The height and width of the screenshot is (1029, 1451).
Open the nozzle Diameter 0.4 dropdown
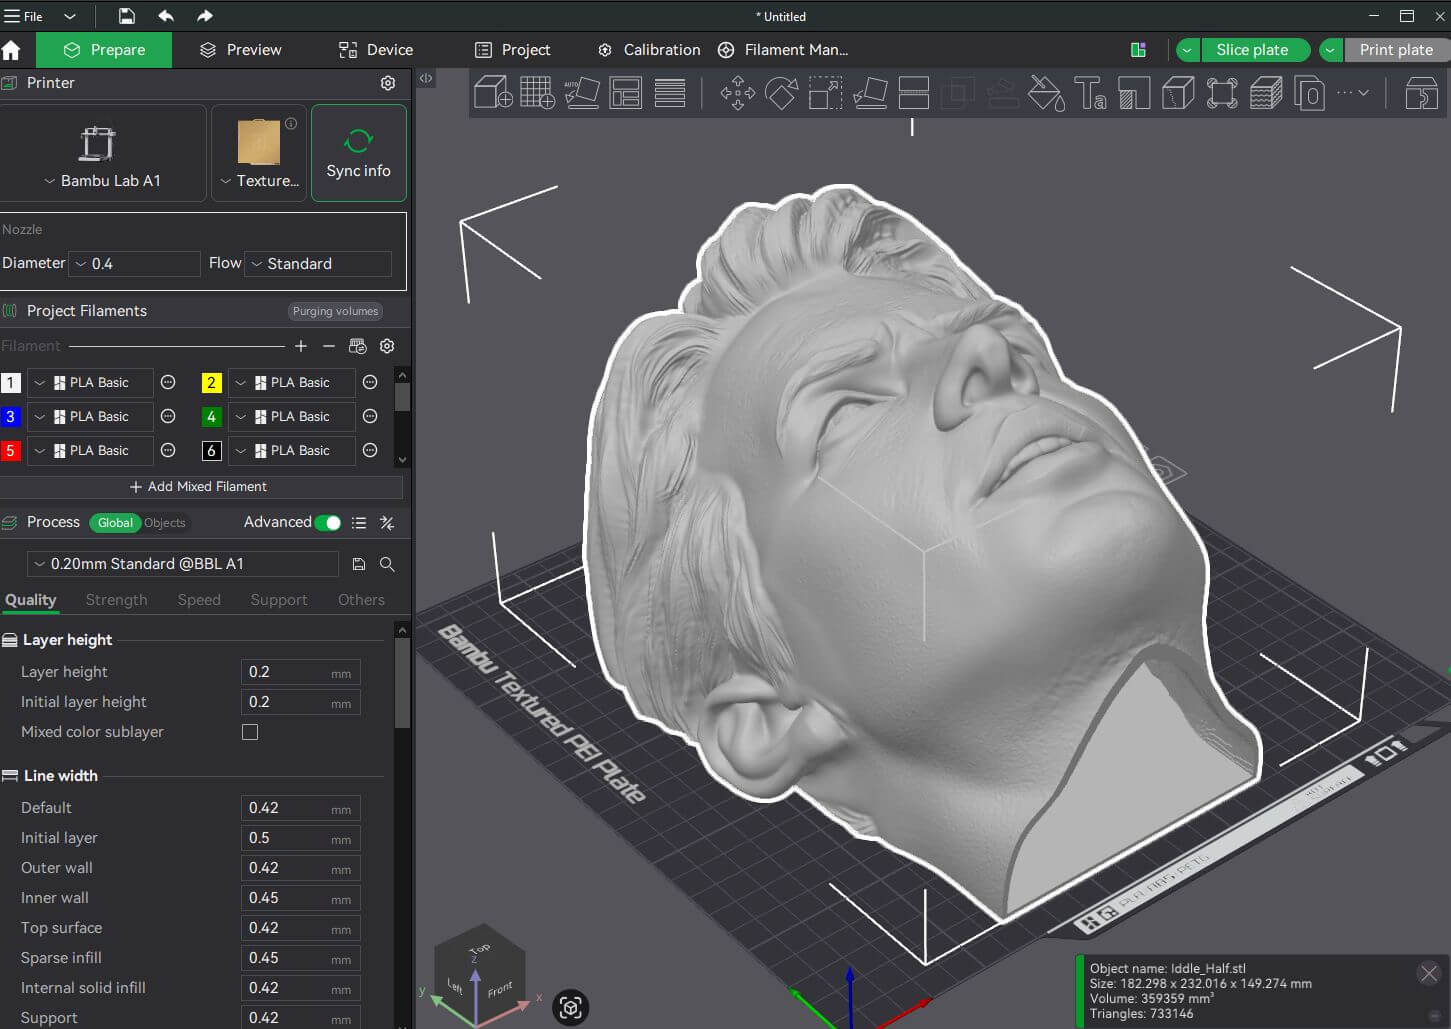click(136, 264)
